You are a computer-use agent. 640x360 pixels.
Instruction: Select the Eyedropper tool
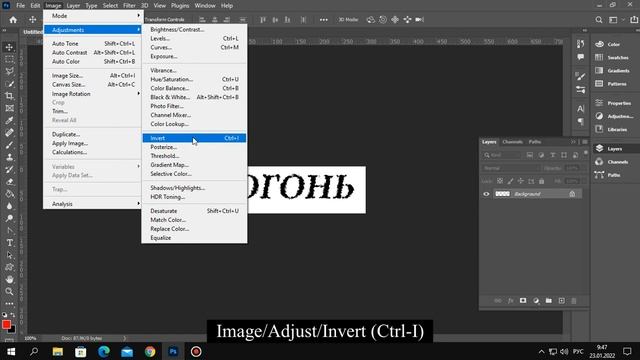(9, 121)
